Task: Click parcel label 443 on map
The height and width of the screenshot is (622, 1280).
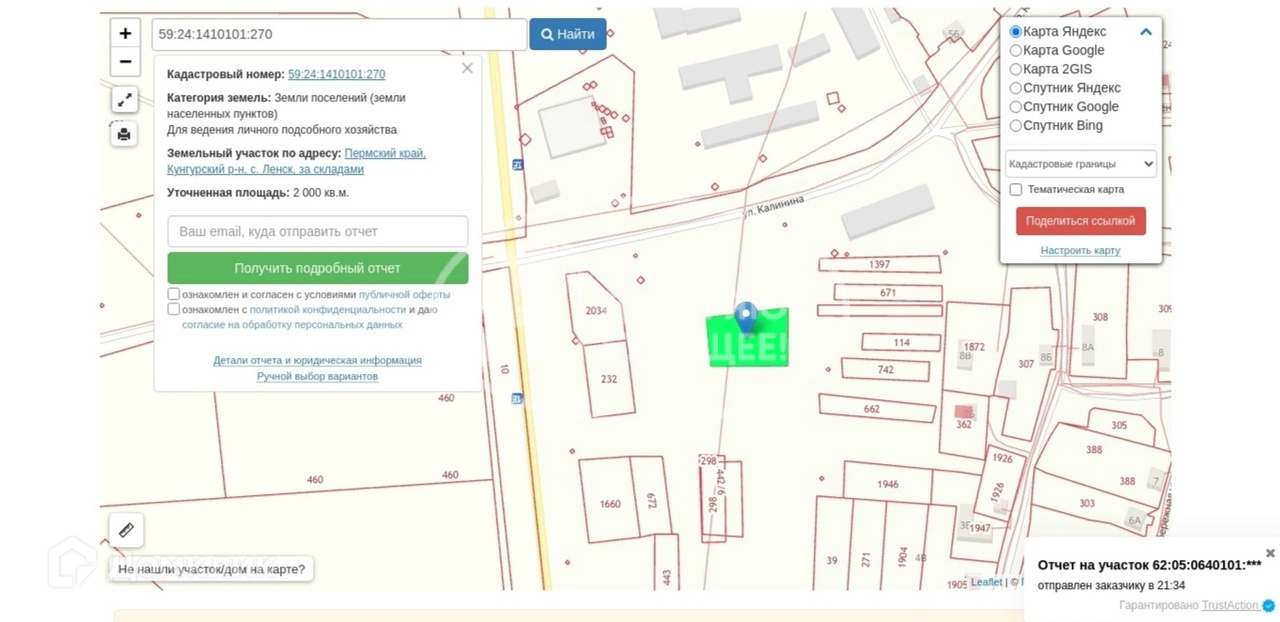Action: point(666,577)
